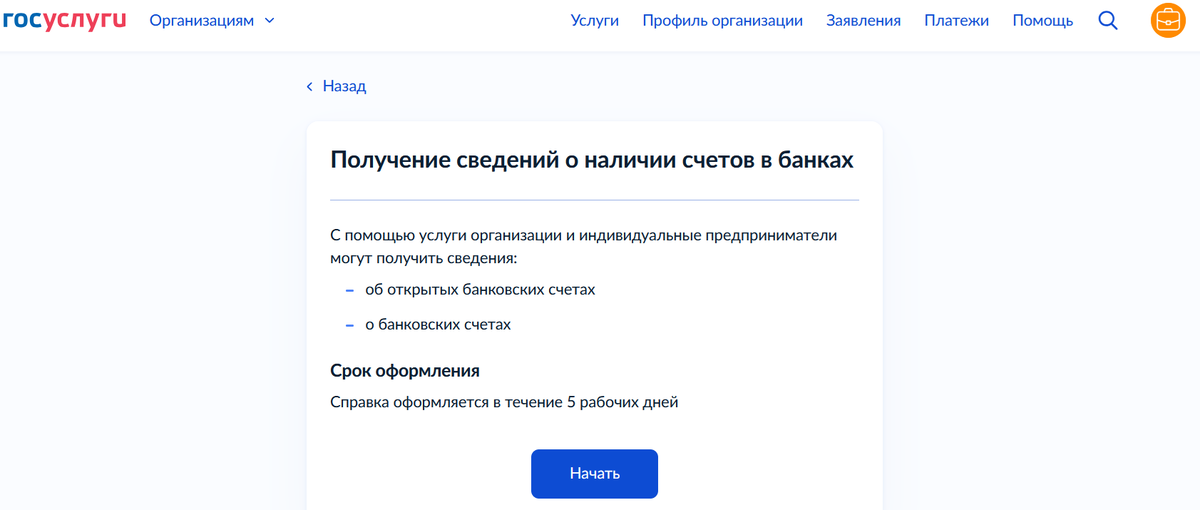The image size is (1200, 510).
Task: Select heading Получение сведений о наличии счетов в банках
Action: coord(592,160)
